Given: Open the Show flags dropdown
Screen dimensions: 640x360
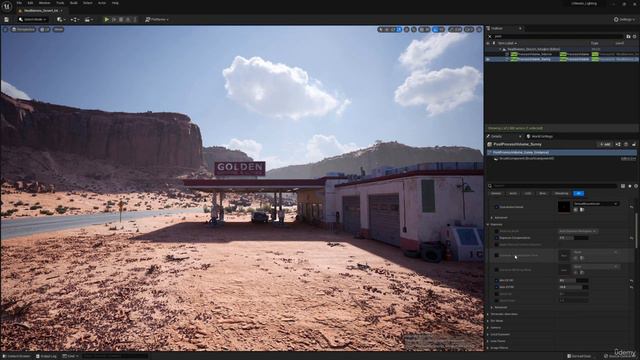Looking at the screenshot, I should pos(58,29).
